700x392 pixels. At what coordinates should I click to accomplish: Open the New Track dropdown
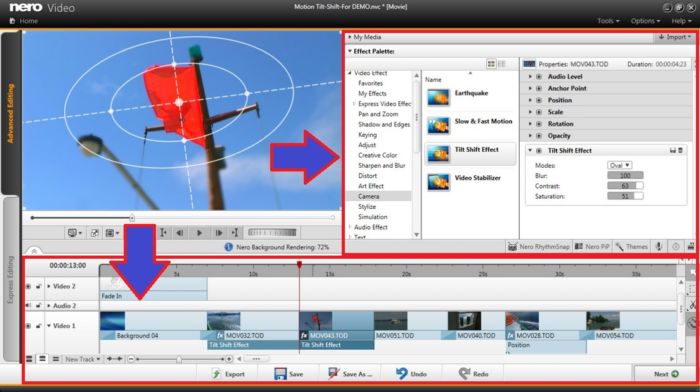(x=82, y=359)
